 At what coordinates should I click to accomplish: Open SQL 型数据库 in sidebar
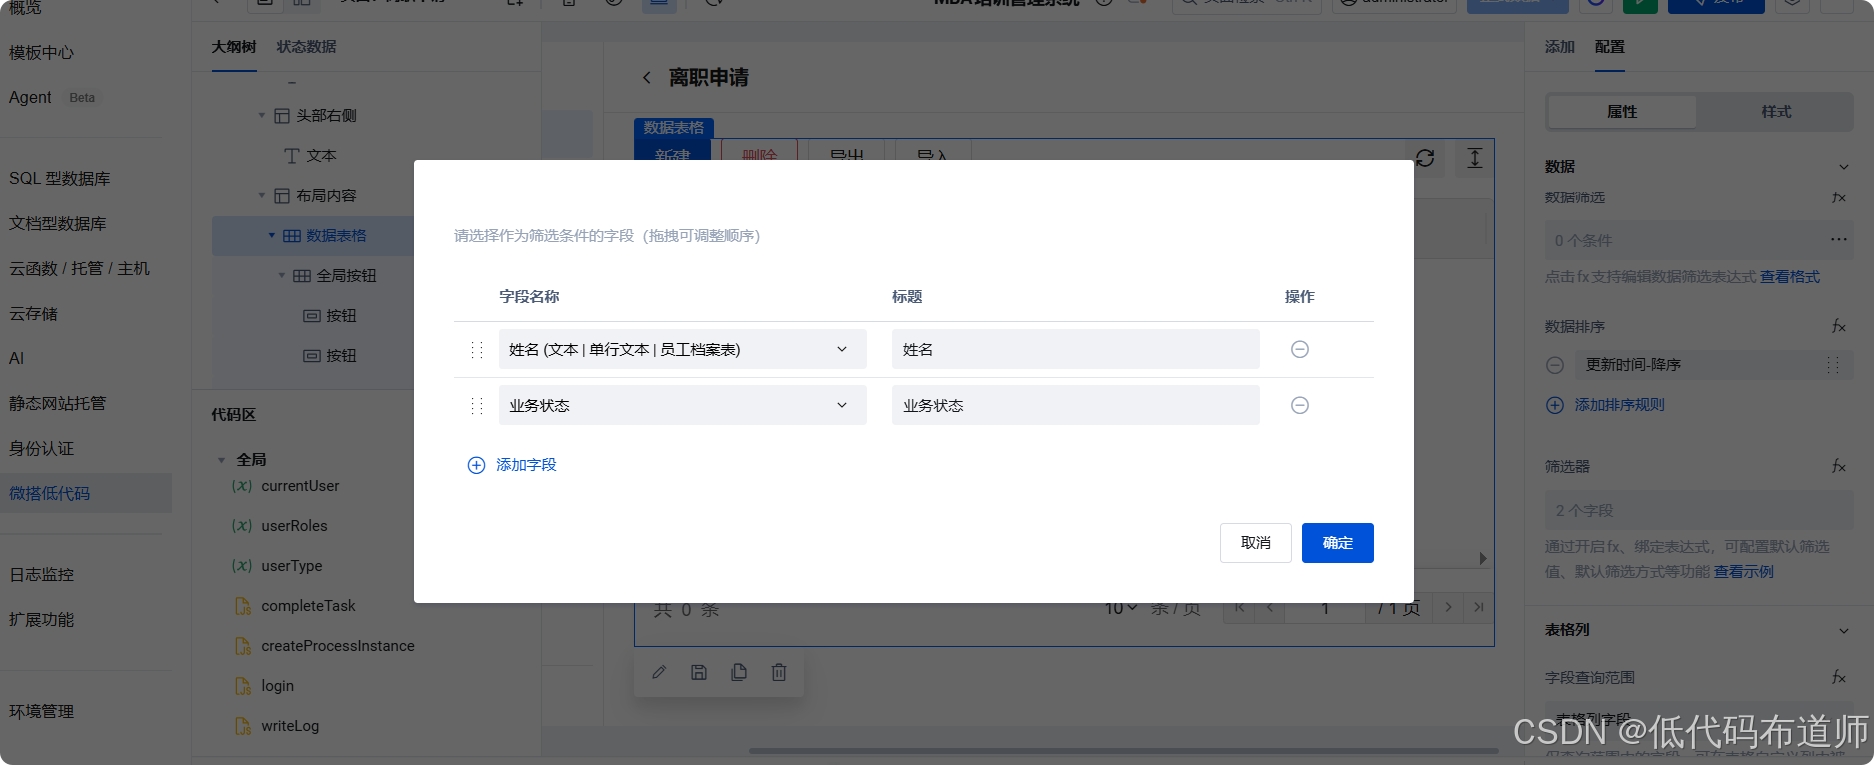(x=60, y=179)
